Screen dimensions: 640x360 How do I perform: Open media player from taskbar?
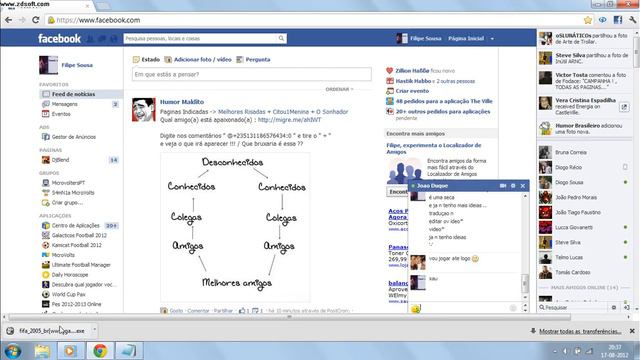click(x=70, y=351)
